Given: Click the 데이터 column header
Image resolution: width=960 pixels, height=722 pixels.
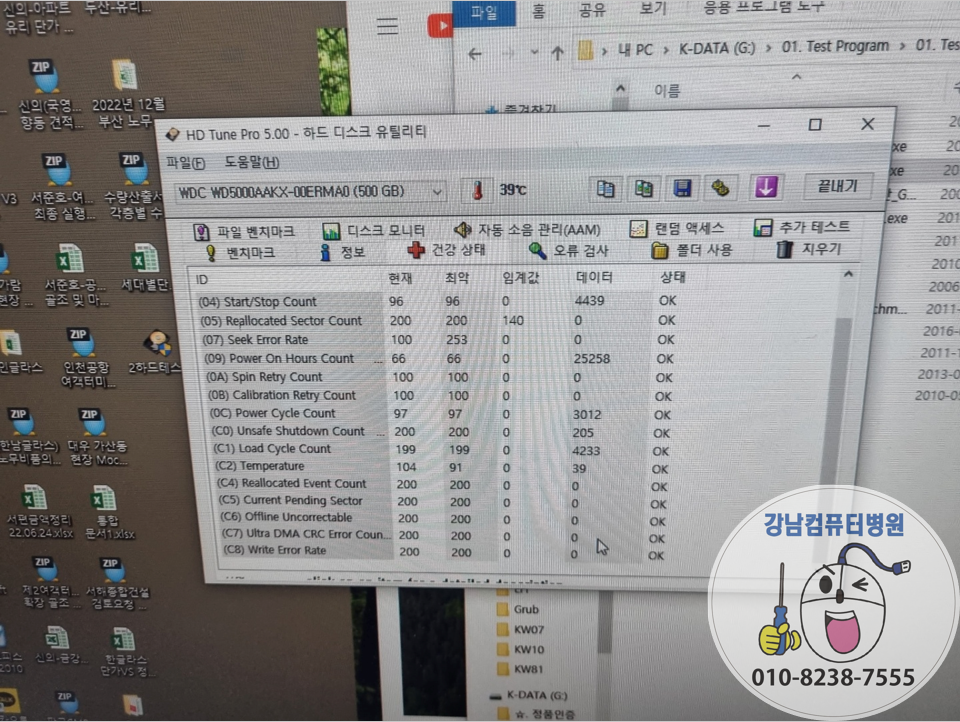Looking at the screenshot, I should (594, 277).
